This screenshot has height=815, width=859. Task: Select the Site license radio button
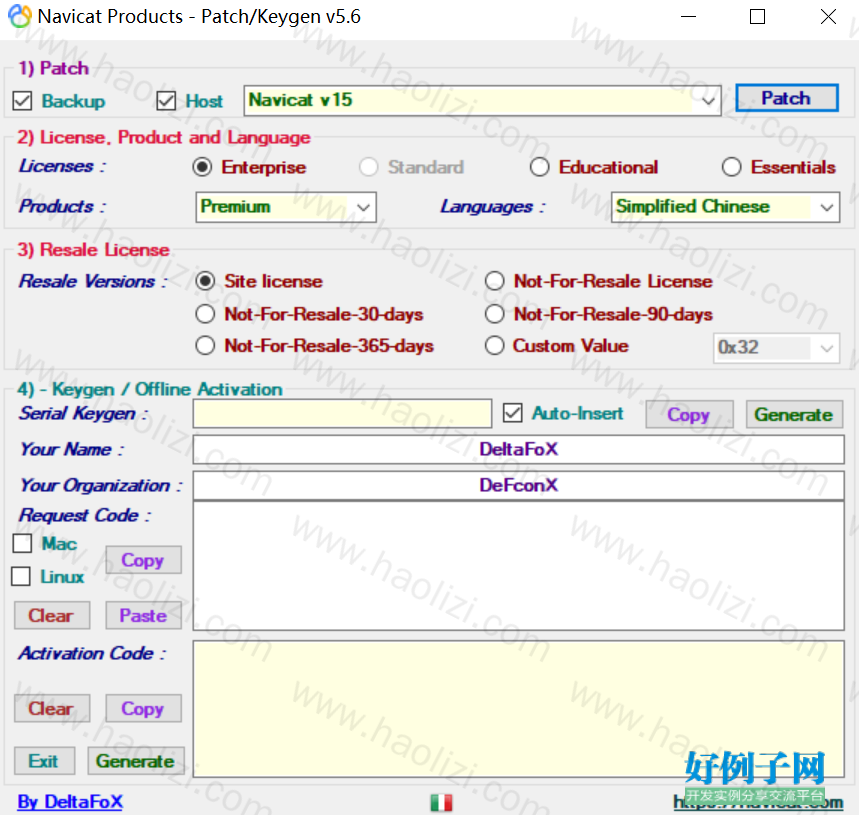(205, 282)
